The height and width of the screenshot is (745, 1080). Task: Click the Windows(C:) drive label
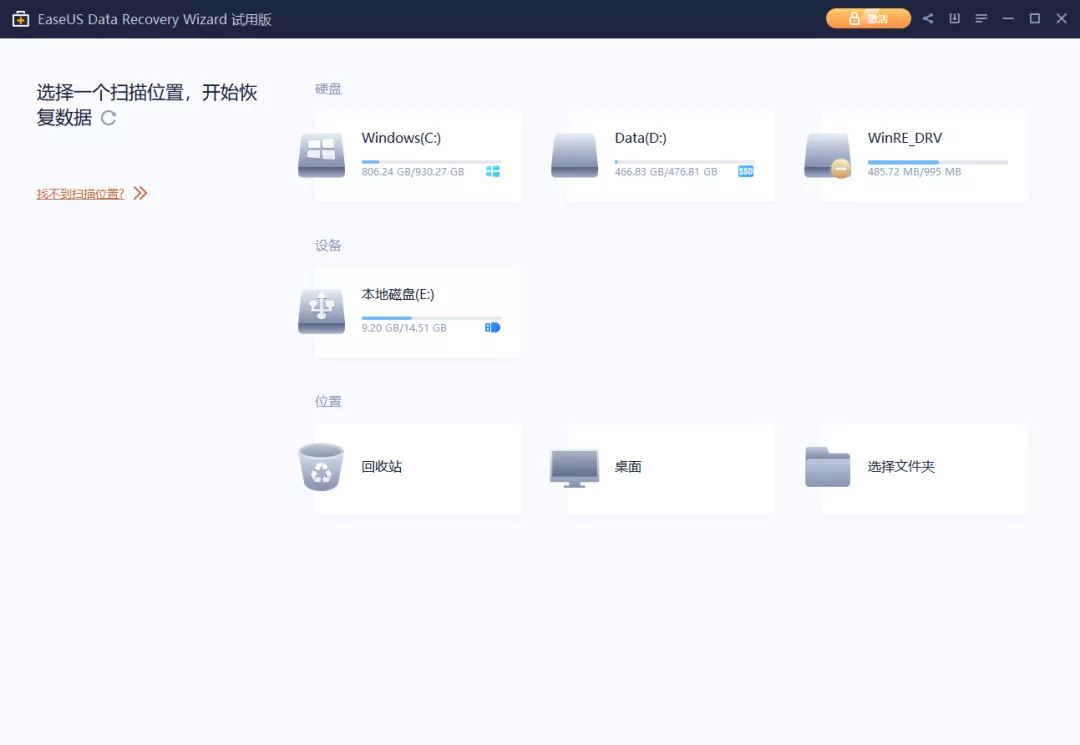click(x=401, y=138)
